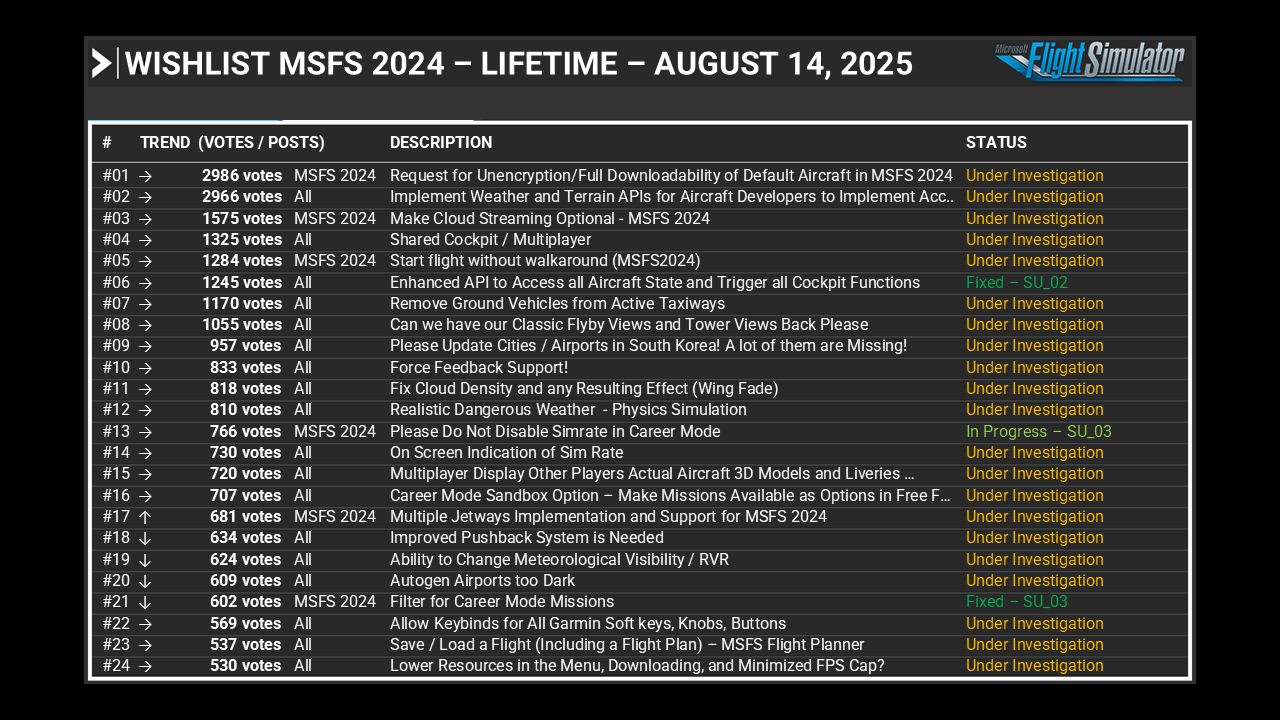Click 'Remove Ground Vehicles from Active Taxiways'
The width and height of the screenshot is (1280, 720).
pyautogui.click(x=557, y=304)
